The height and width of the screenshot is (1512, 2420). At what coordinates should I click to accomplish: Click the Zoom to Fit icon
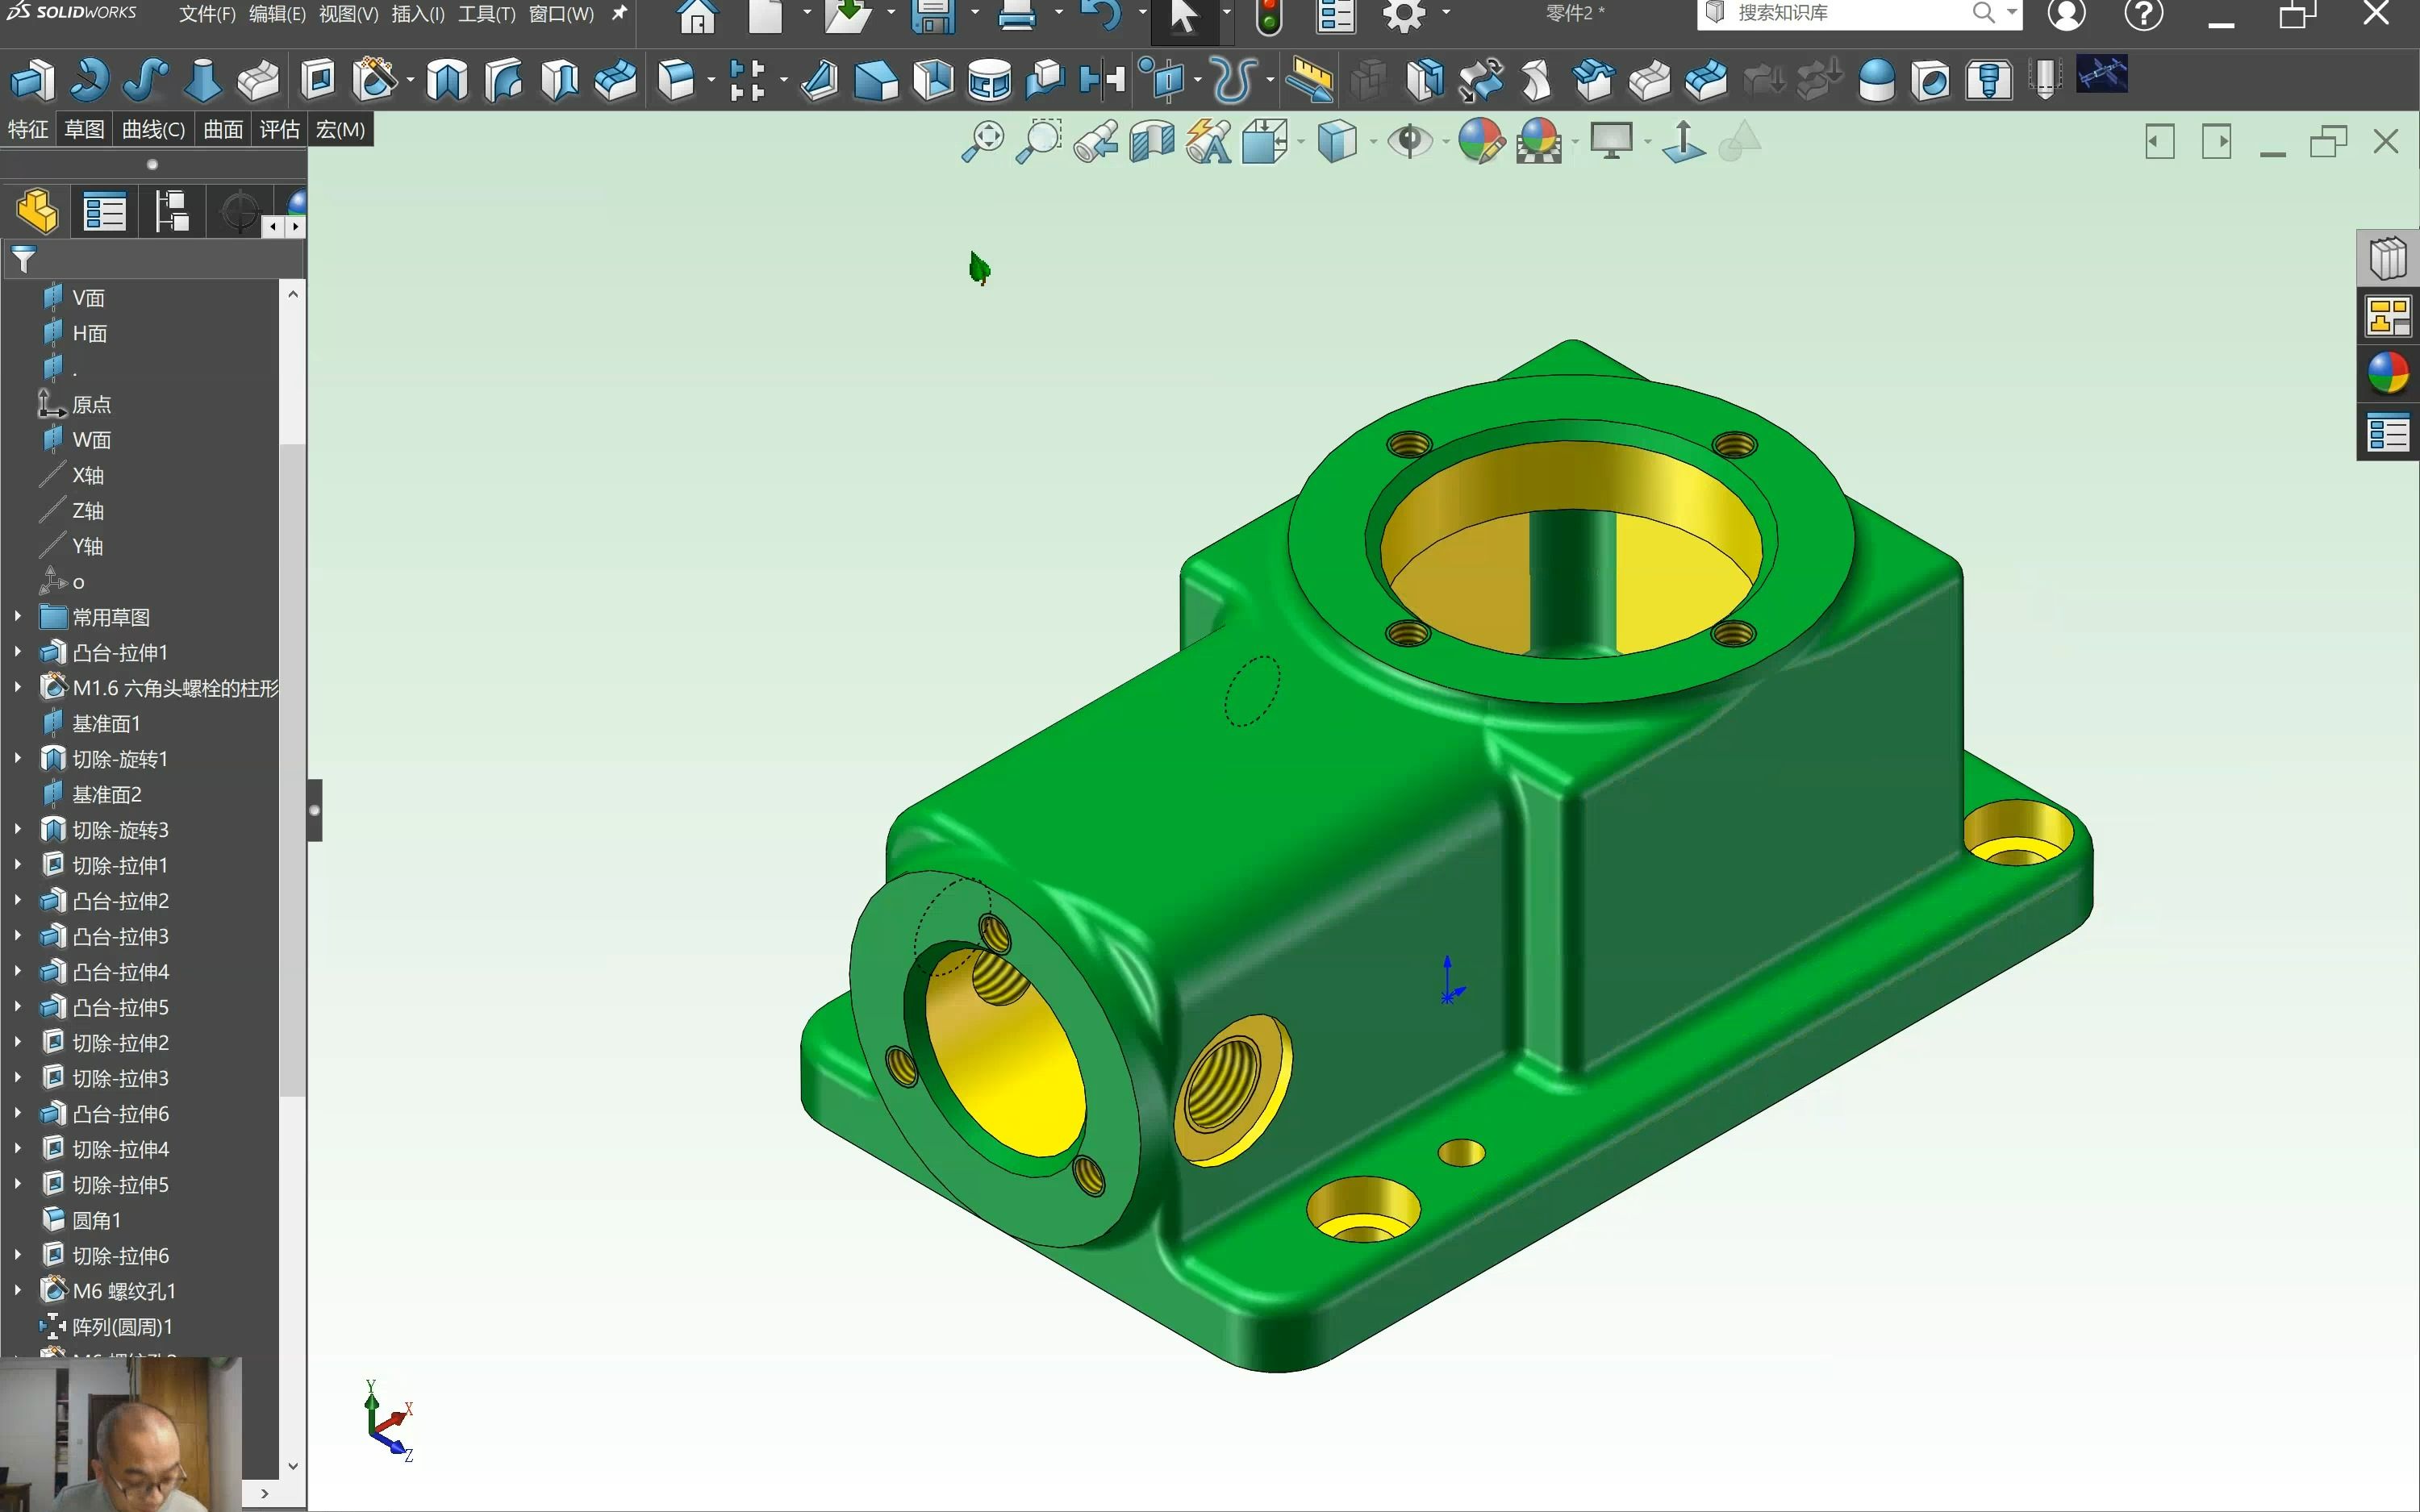(x=982, y=141)
